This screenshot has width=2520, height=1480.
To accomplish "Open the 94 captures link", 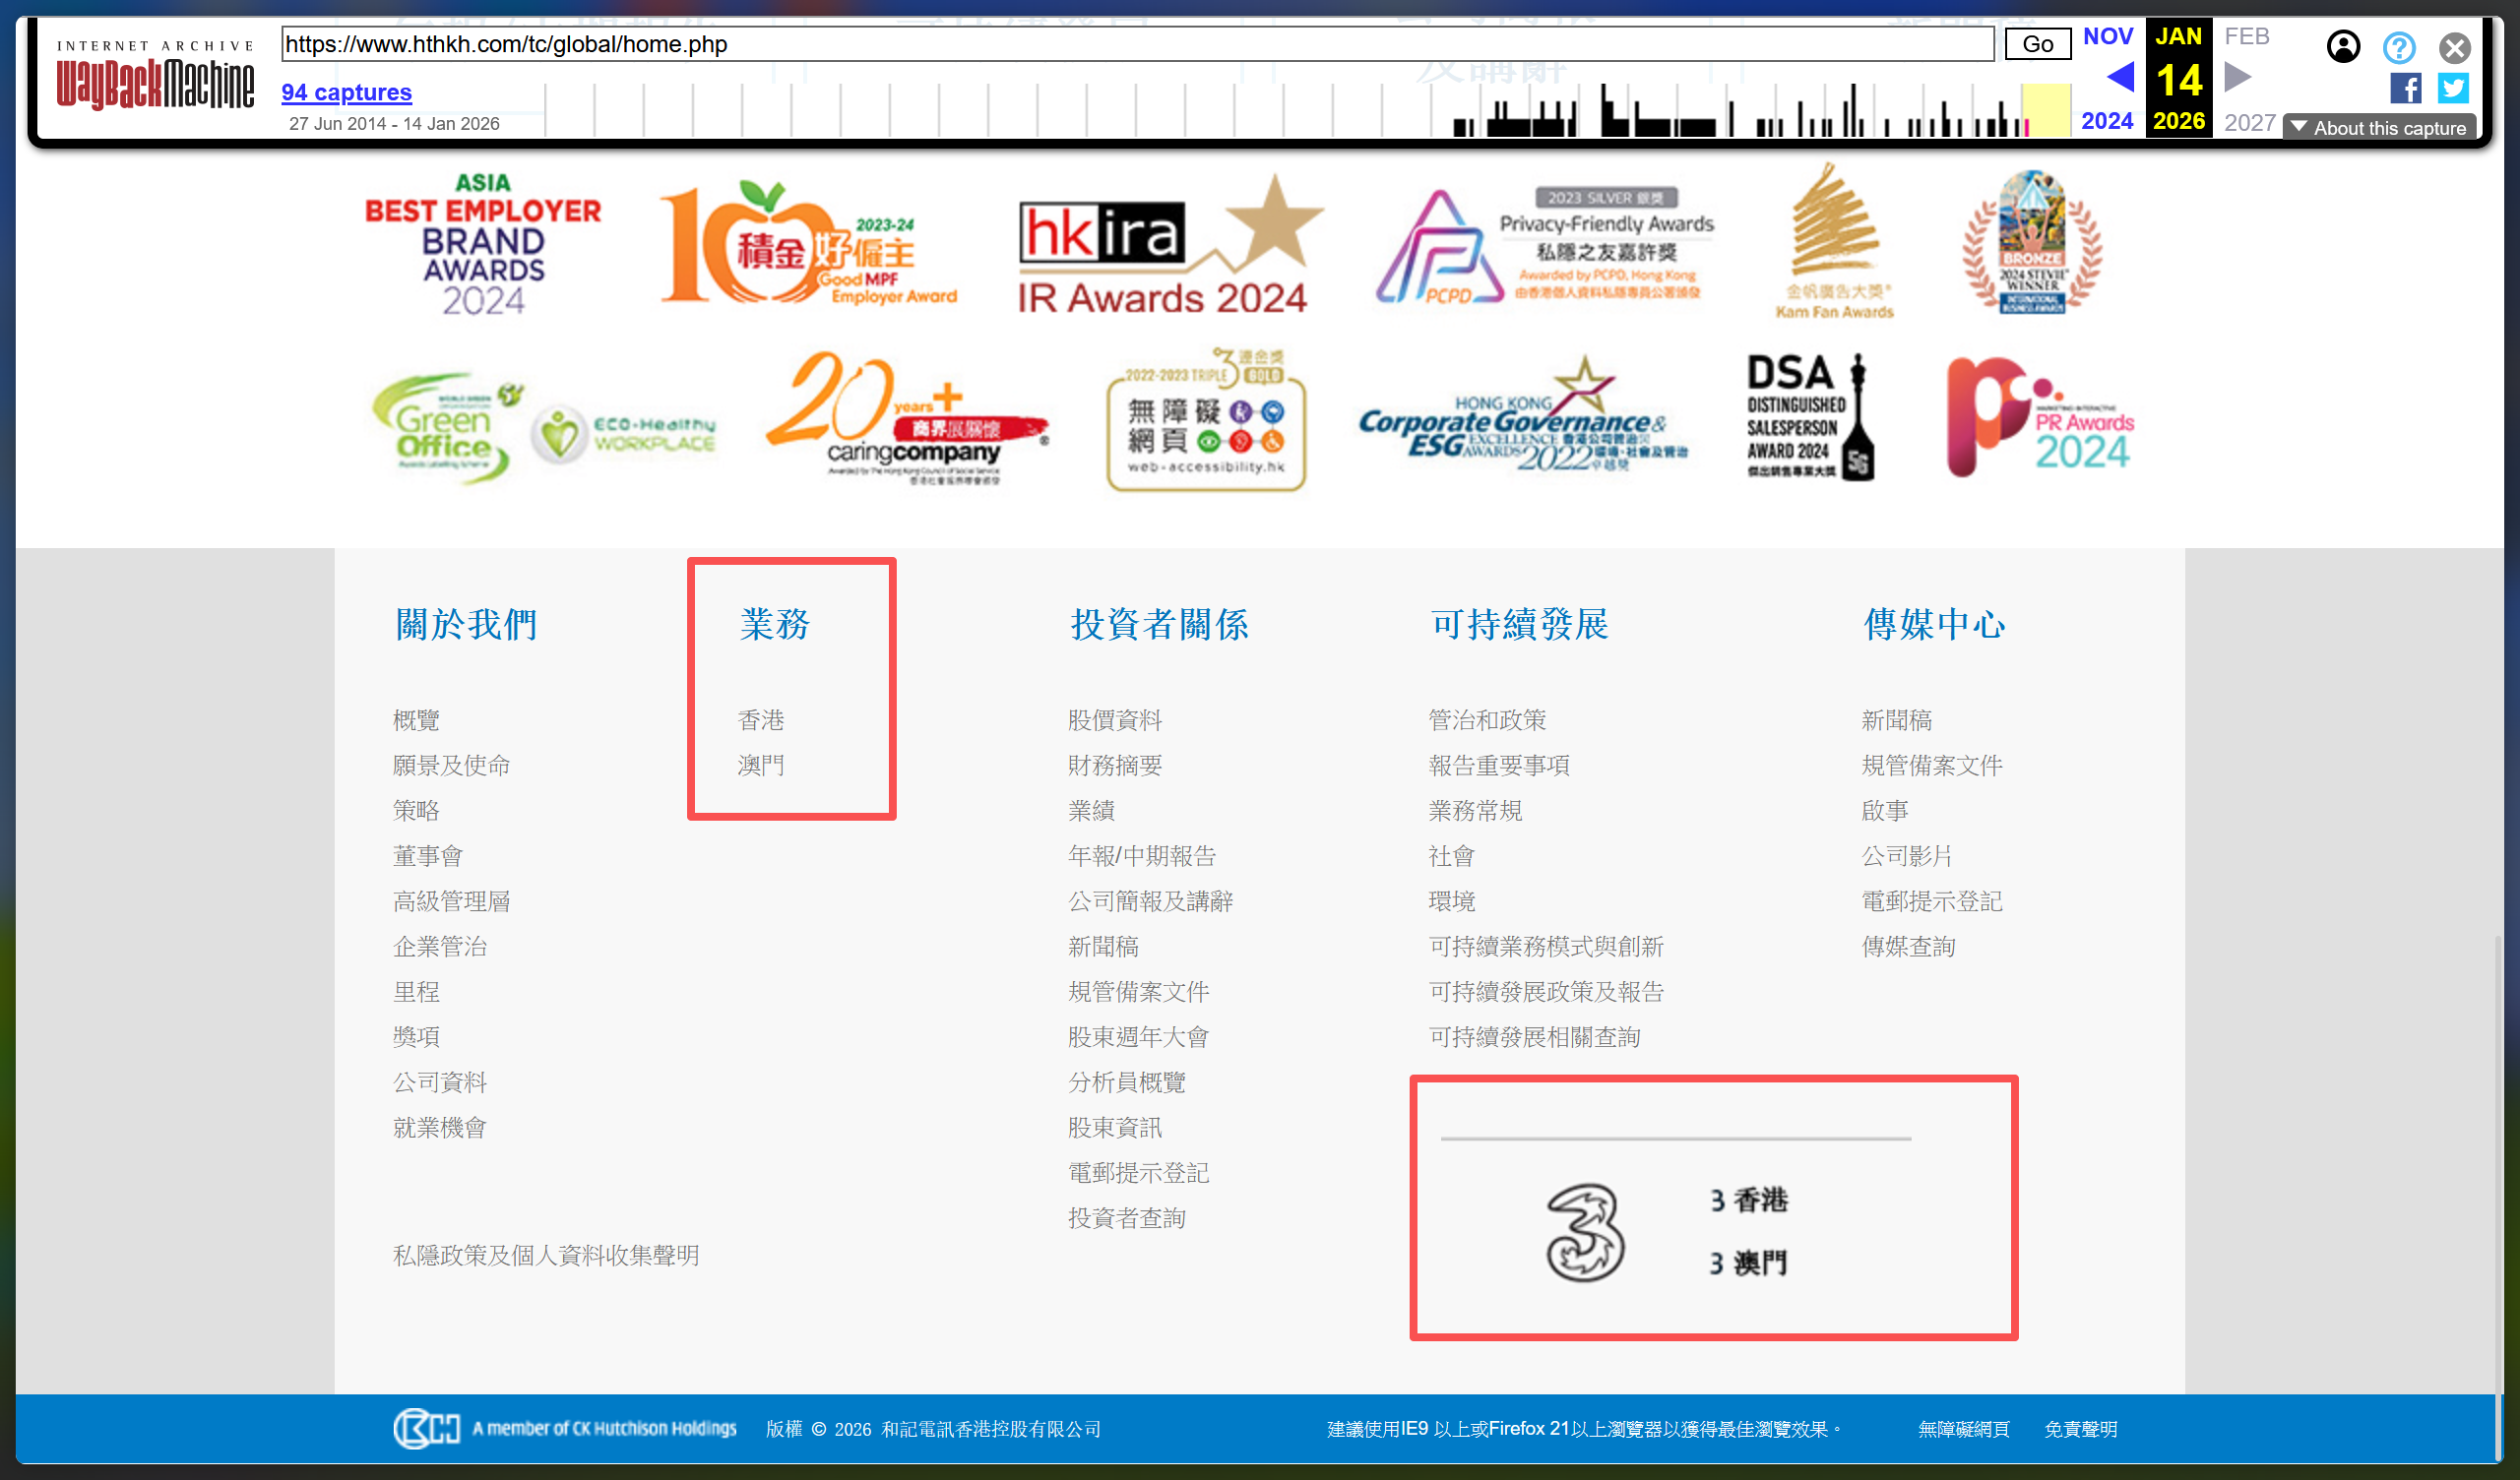I will [x=346, y=92].
